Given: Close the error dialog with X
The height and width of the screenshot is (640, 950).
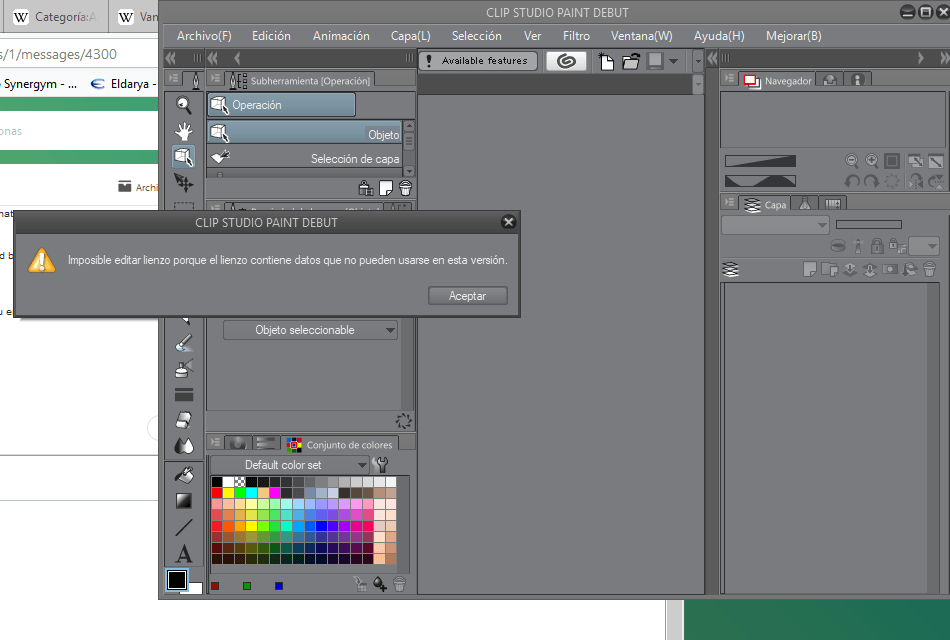Looking at the screenshot, I should point(508,222).
